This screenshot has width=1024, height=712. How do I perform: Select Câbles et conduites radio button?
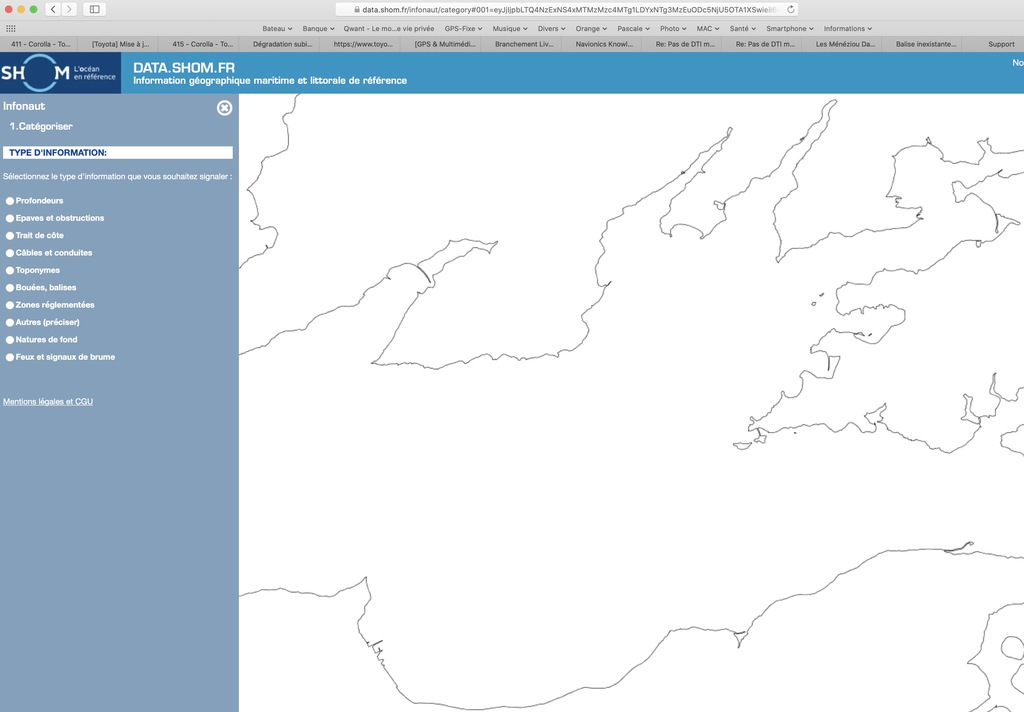point(10,253)
